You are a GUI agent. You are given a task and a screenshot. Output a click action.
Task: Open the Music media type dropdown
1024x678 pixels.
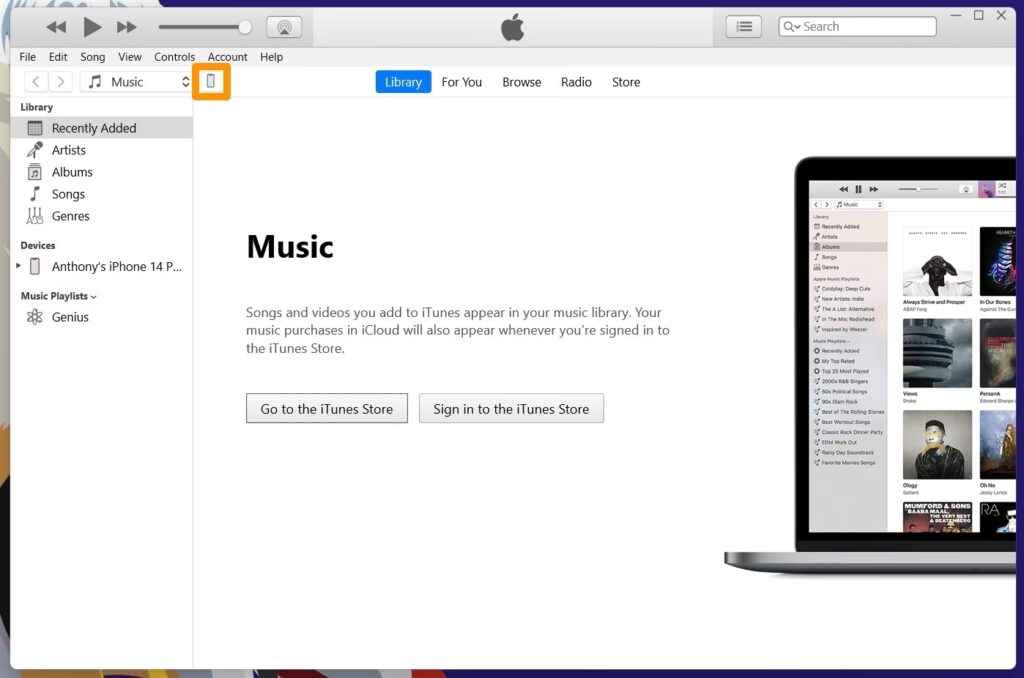136,82
